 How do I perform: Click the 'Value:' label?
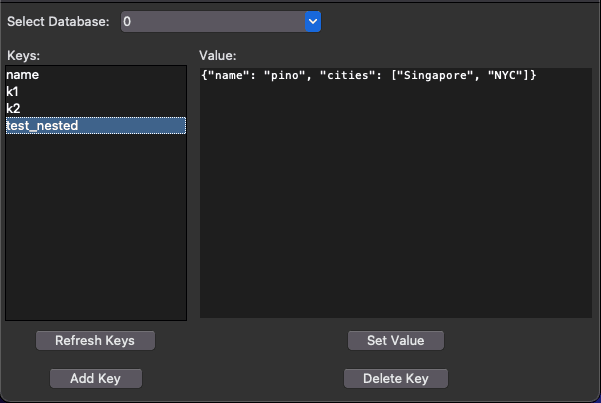click(x=217, y=54)
